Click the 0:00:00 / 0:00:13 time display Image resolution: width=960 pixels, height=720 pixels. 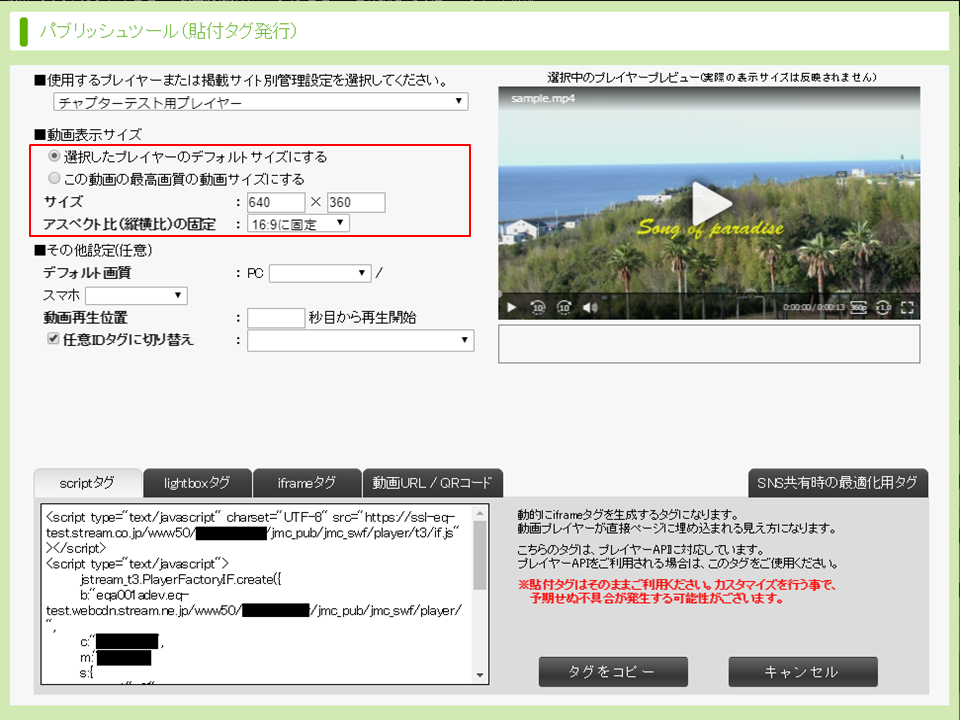[x=813, y=307]
